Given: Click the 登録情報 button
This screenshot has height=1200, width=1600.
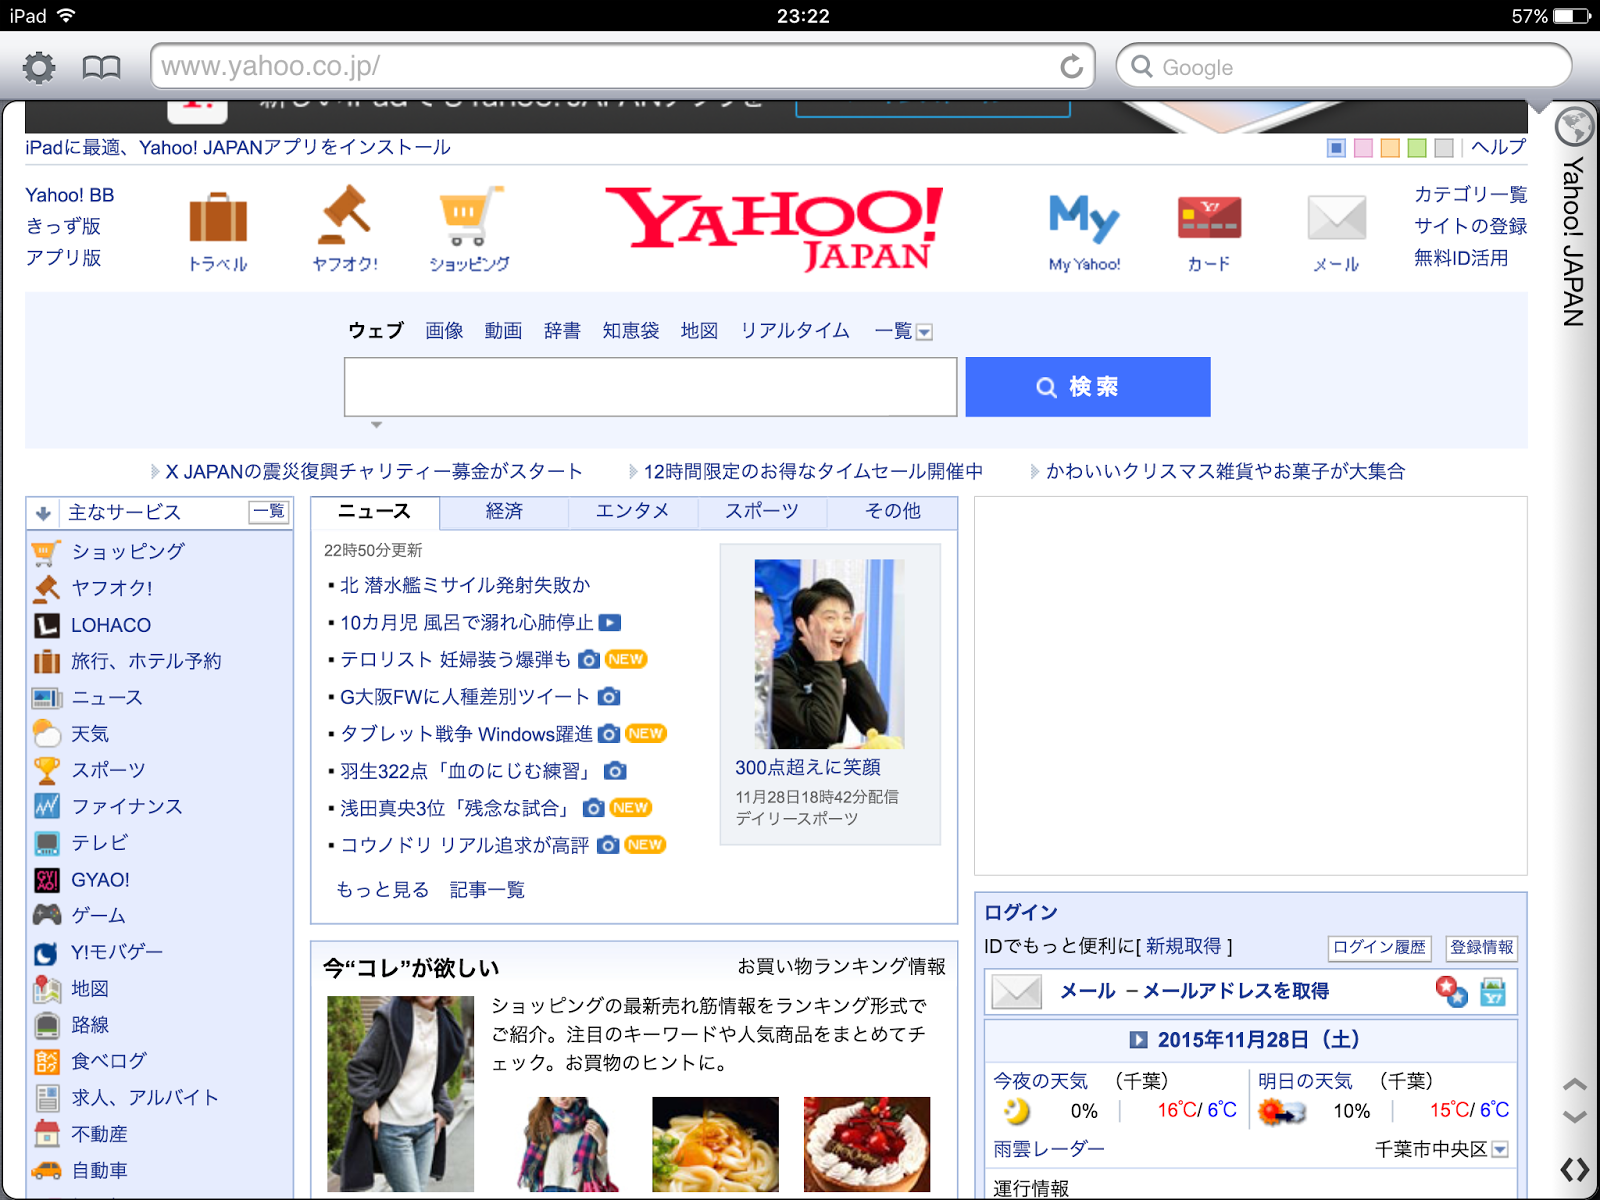Looking at the screenshot, I should (x=1482, y=948).
